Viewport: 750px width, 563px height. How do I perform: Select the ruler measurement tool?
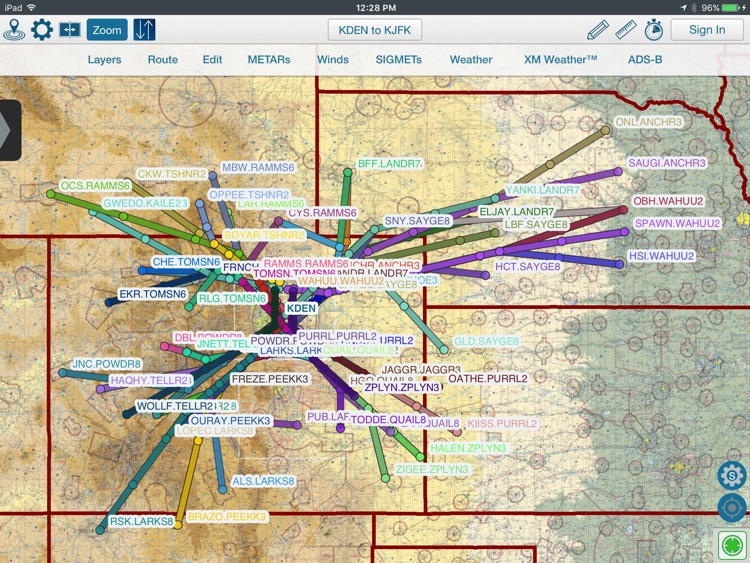pos(626,30)
